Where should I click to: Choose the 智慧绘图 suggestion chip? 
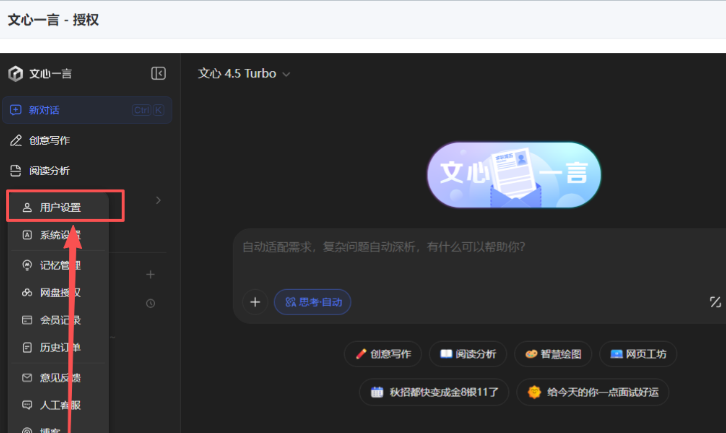coord(553,354)
